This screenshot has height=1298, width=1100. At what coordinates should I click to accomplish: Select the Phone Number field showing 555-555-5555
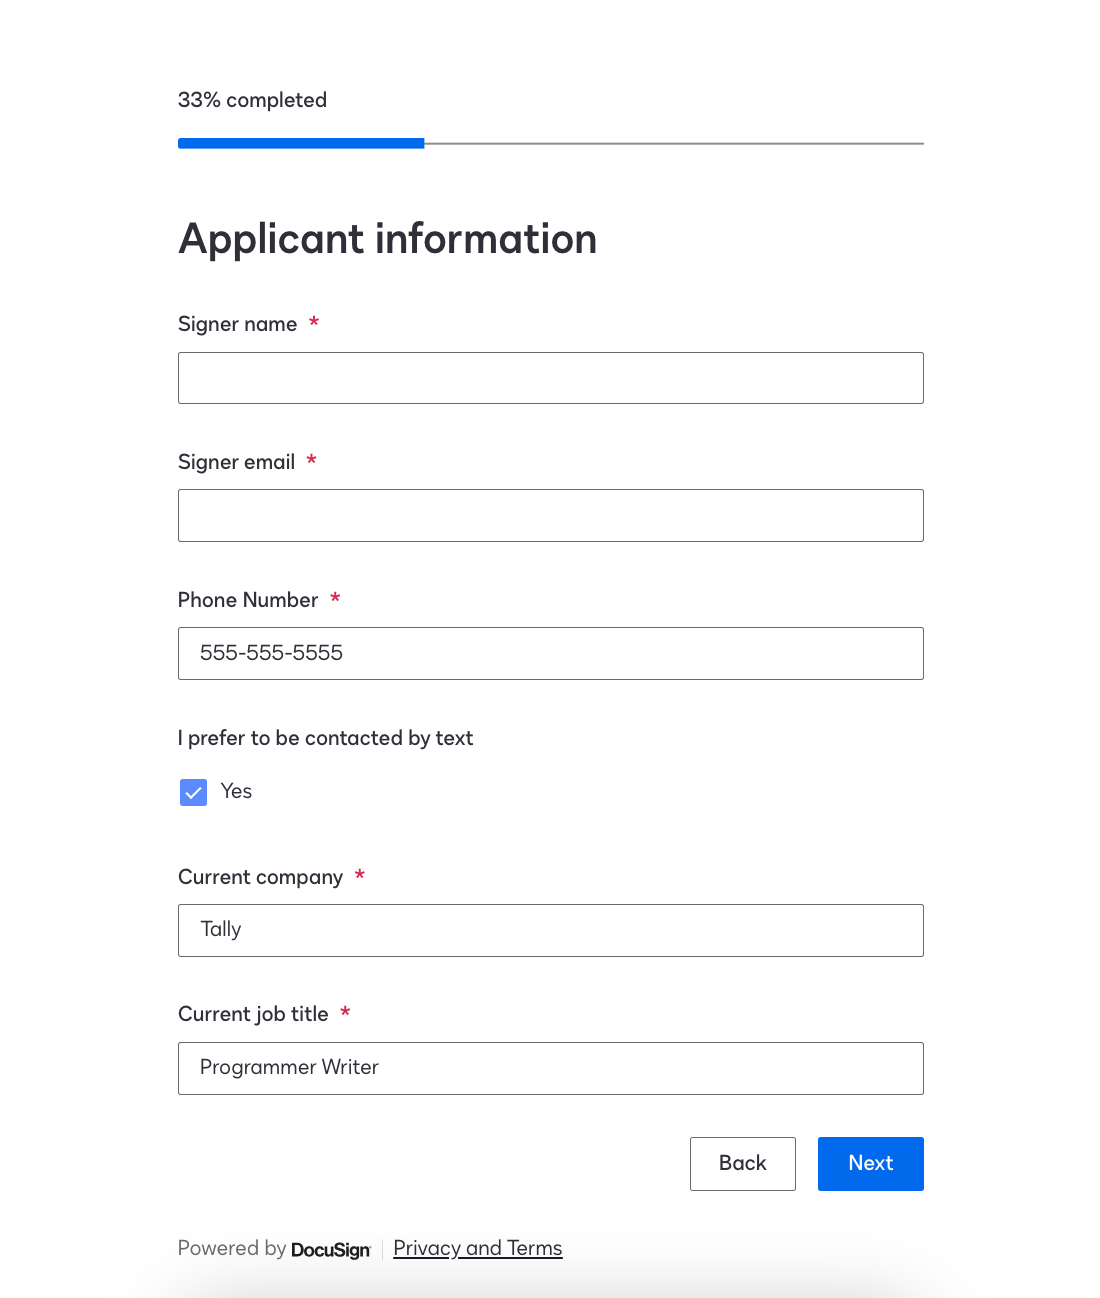pos(550,653)
